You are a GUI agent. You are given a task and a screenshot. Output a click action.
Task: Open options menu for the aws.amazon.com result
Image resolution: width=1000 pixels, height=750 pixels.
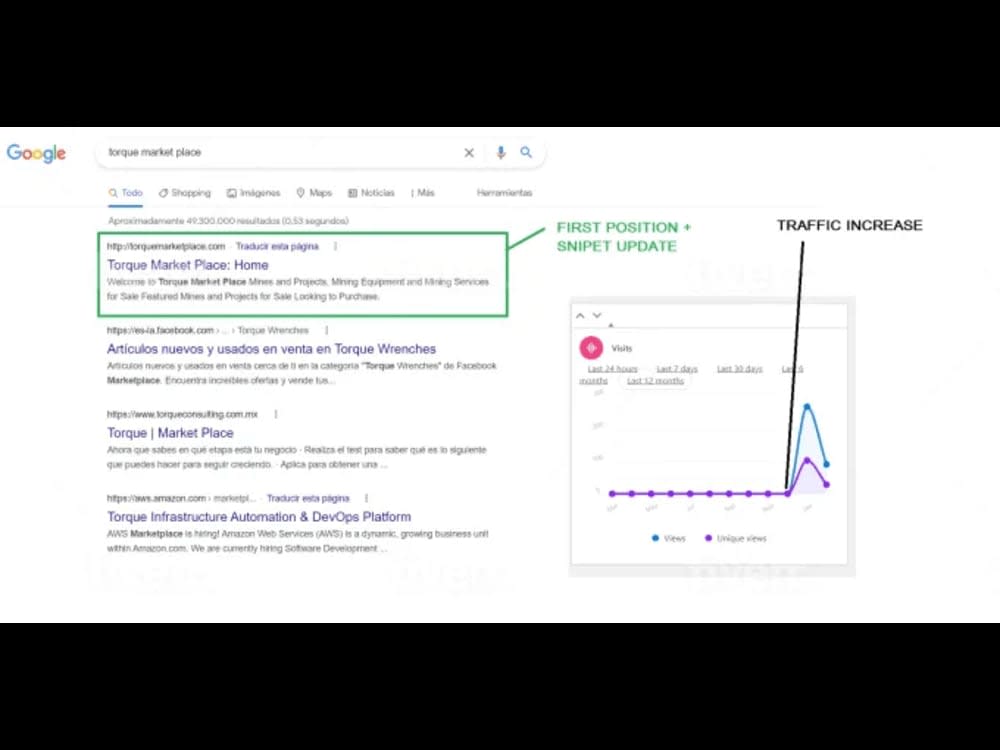pos(366,498)
